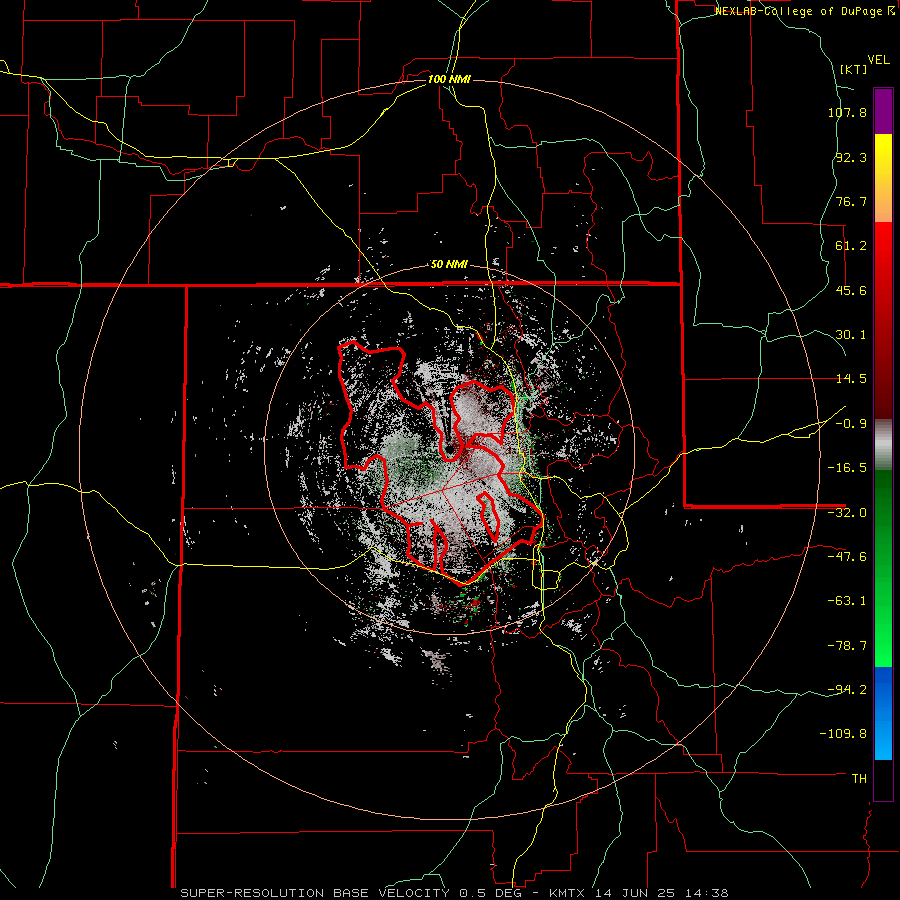The image size is (900, 900).
Task: Click the KMTX radar site black dot
Action: click(448, 449)
